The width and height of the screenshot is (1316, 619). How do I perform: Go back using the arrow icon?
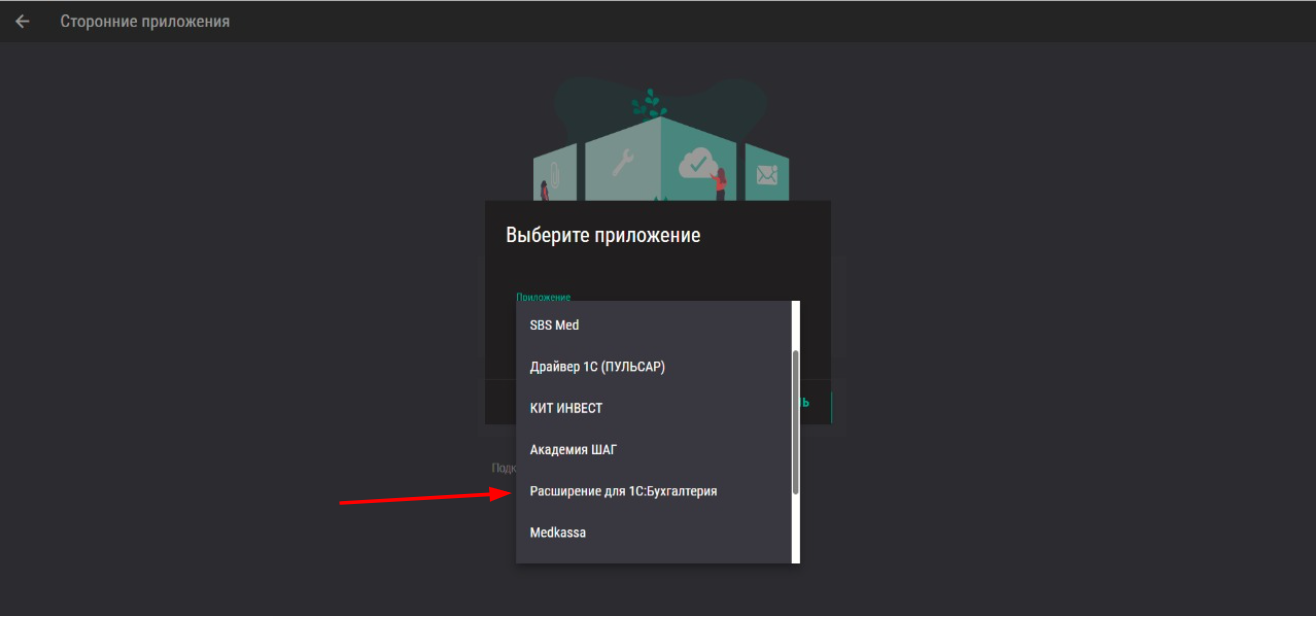pyautogui.click(x=22, y=21)
